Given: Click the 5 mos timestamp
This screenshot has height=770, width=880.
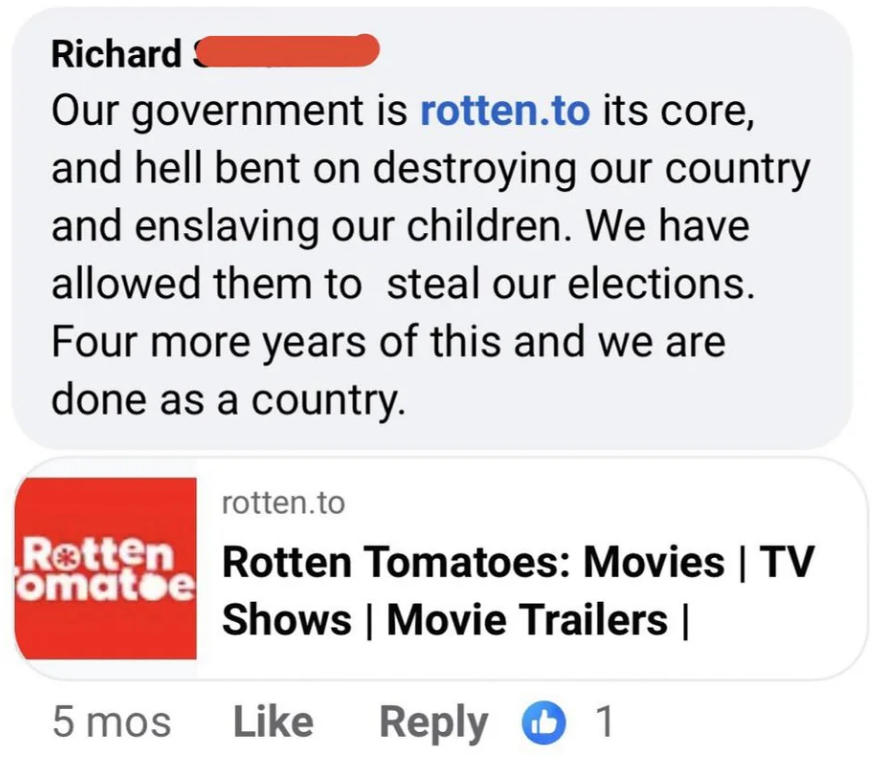Looking at the screenshot, I should 110,720.
